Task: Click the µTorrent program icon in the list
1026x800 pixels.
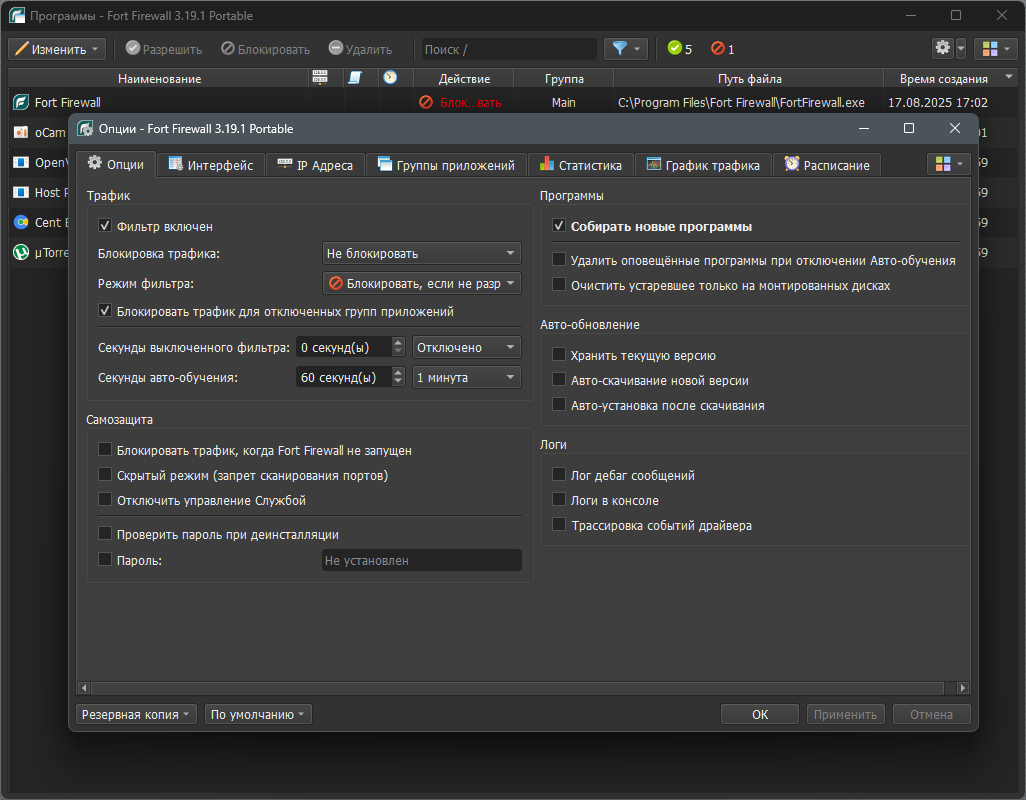Action: click(21, 252)
